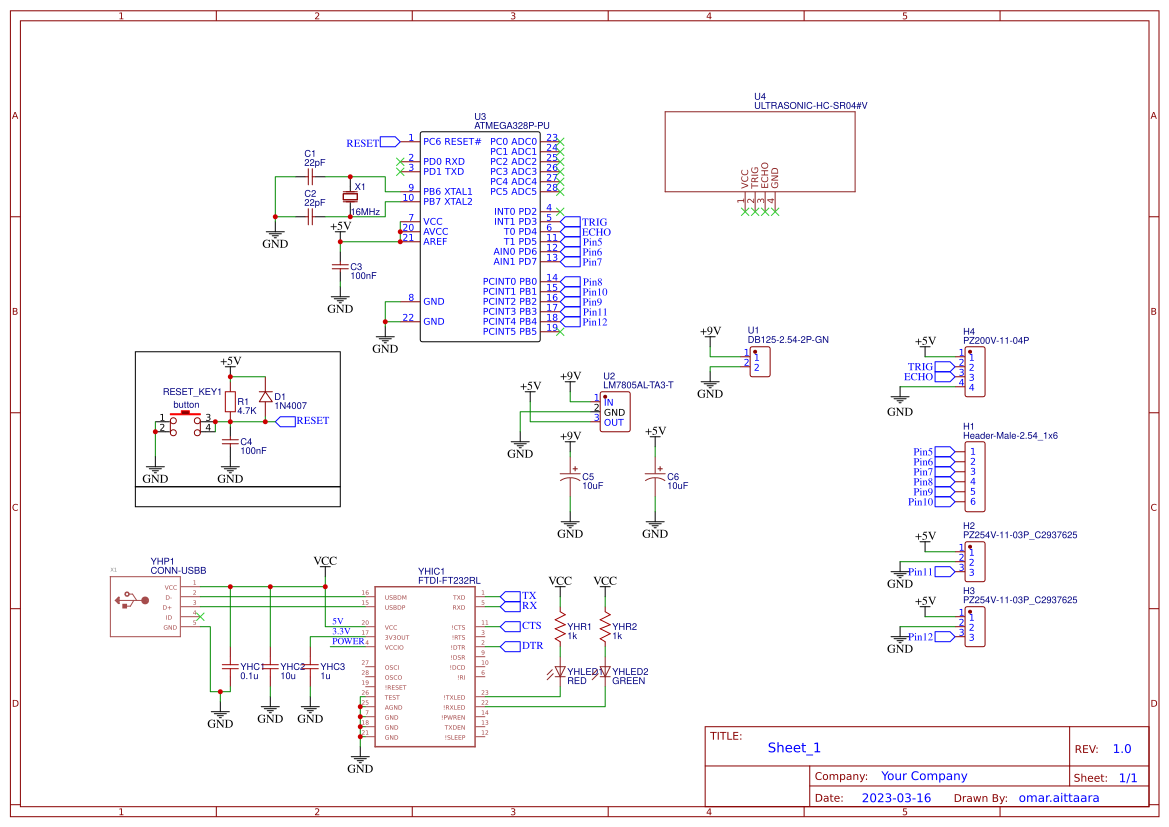Select the YHR1 1k resistor symbol
1169x827 pixels.
[560, 627]
